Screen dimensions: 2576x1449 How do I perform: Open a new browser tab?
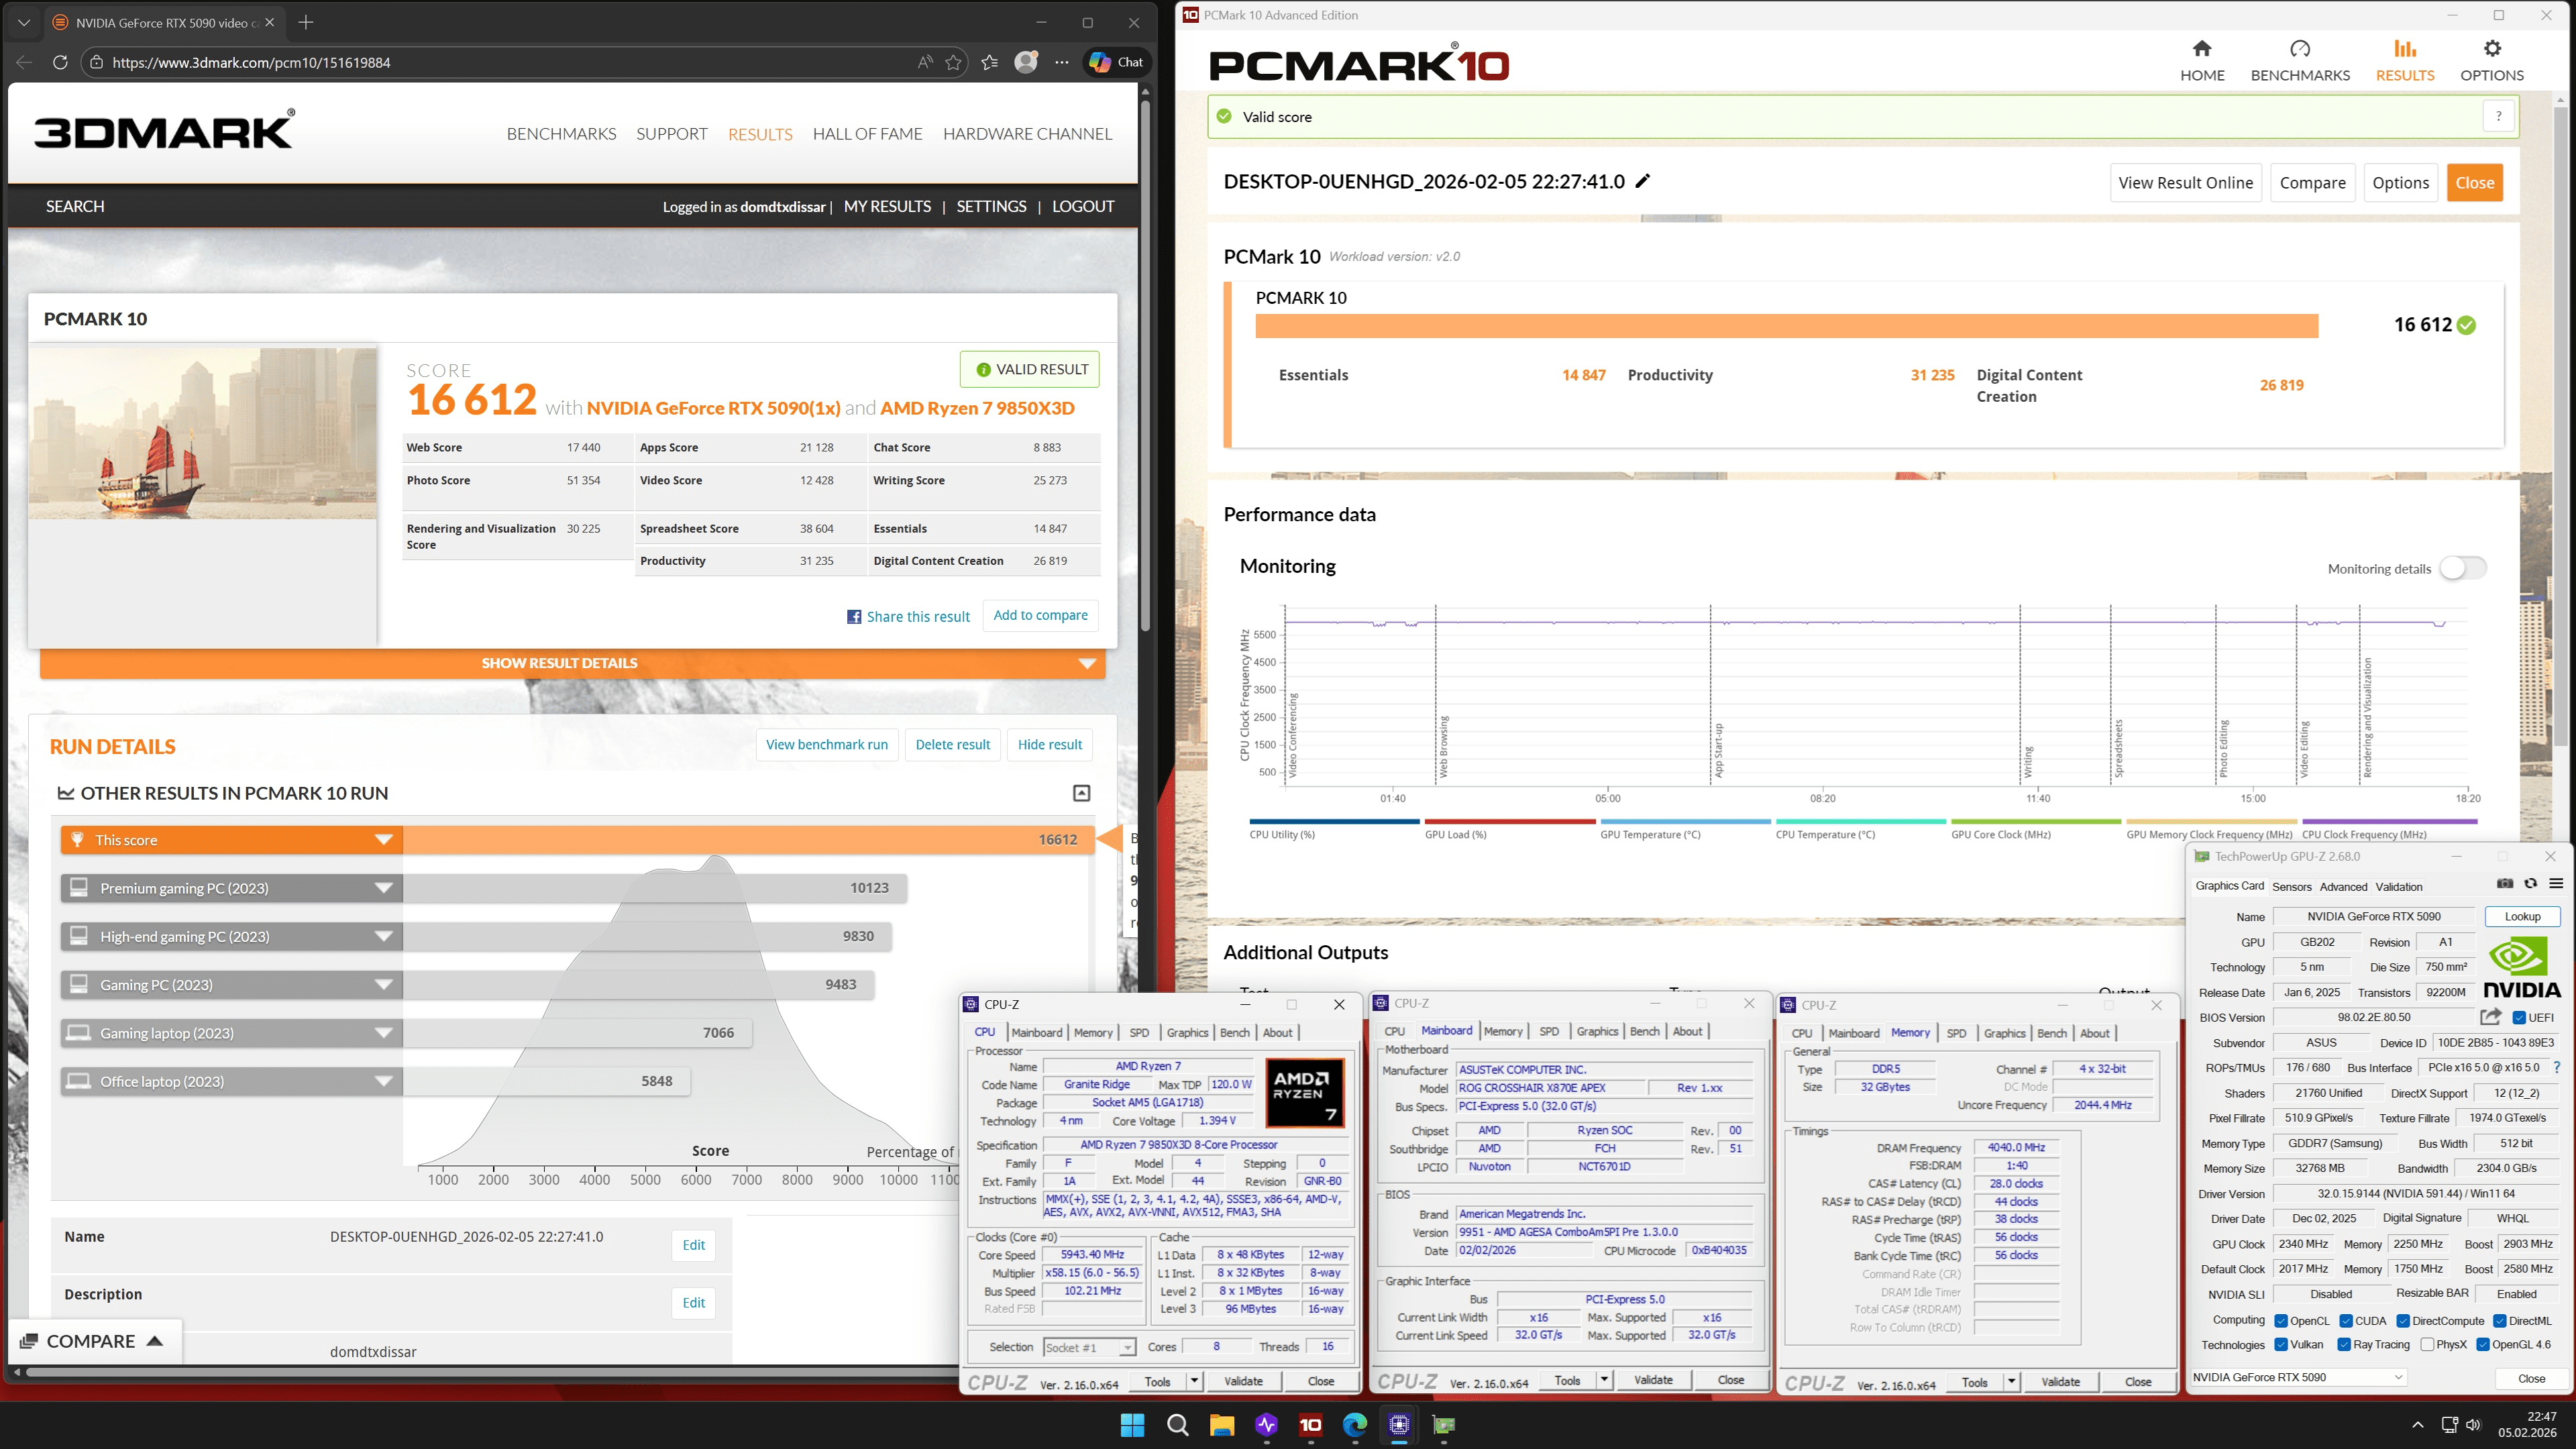coord(306,22)
